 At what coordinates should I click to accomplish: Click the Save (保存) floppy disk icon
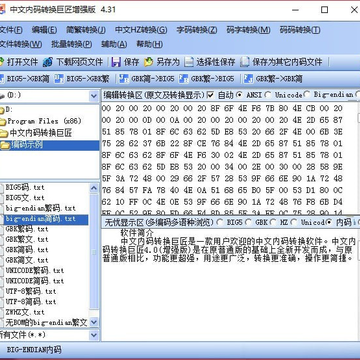tap(116, 62)
